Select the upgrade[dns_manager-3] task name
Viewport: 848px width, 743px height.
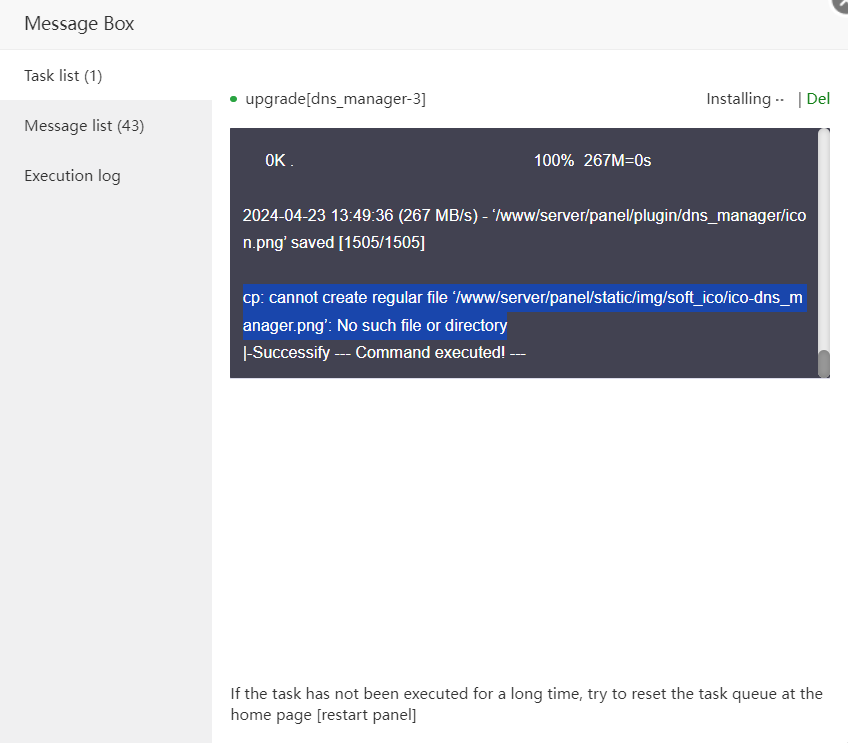pyautogui.click(x=335, y=99)
